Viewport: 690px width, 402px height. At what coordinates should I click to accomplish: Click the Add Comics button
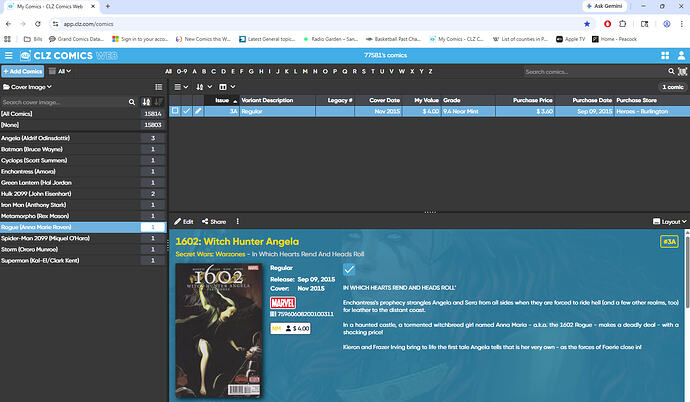pyautogui.click(x=22, y=71)
